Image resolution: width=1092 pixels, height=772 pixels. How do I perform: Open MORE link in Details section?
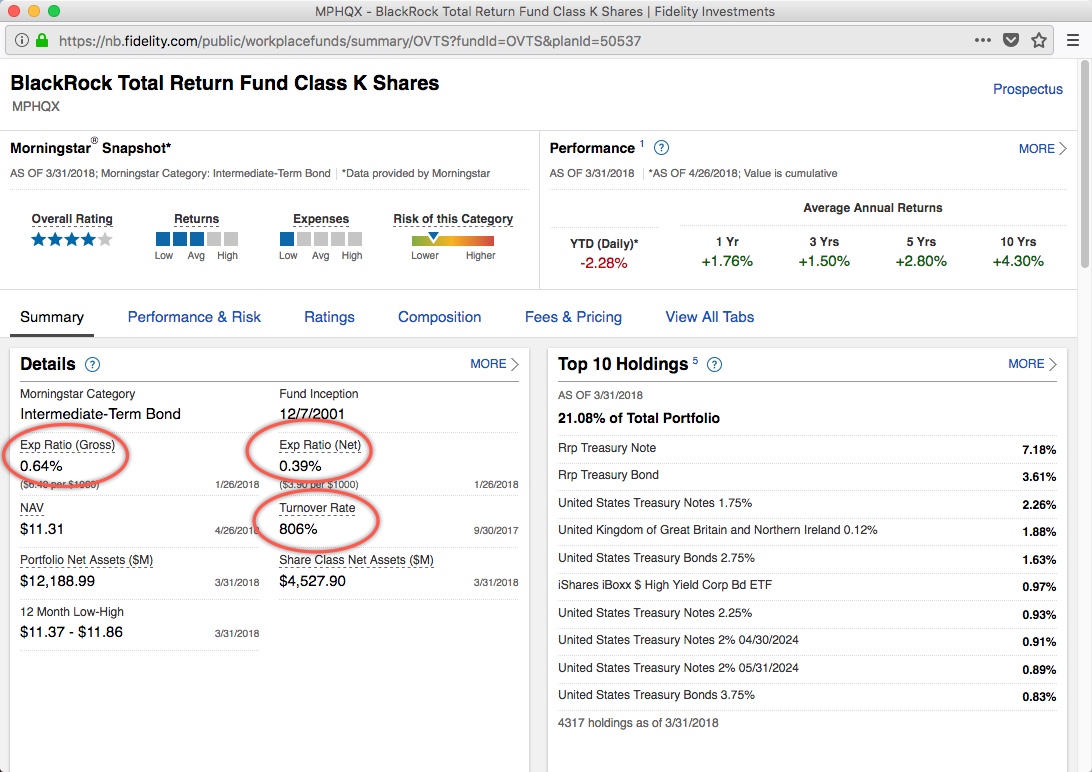(494, 364)
